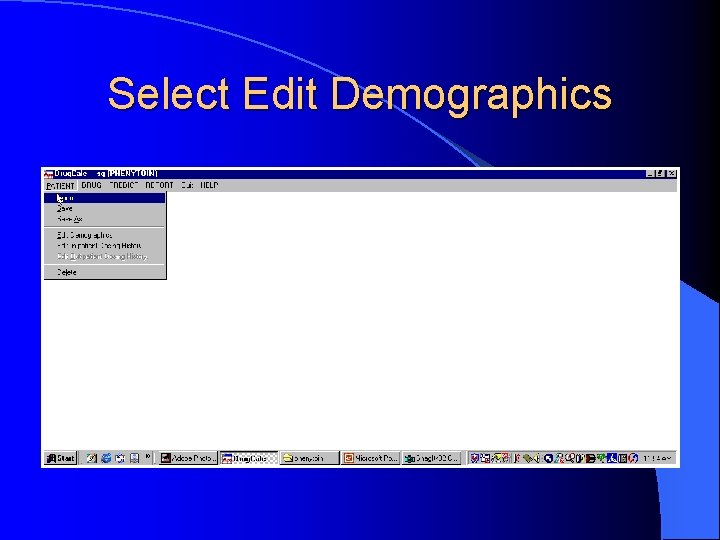This screenshot has height=540, width=720.
Task: Click the Windows Start button
Action: [61, 458]
